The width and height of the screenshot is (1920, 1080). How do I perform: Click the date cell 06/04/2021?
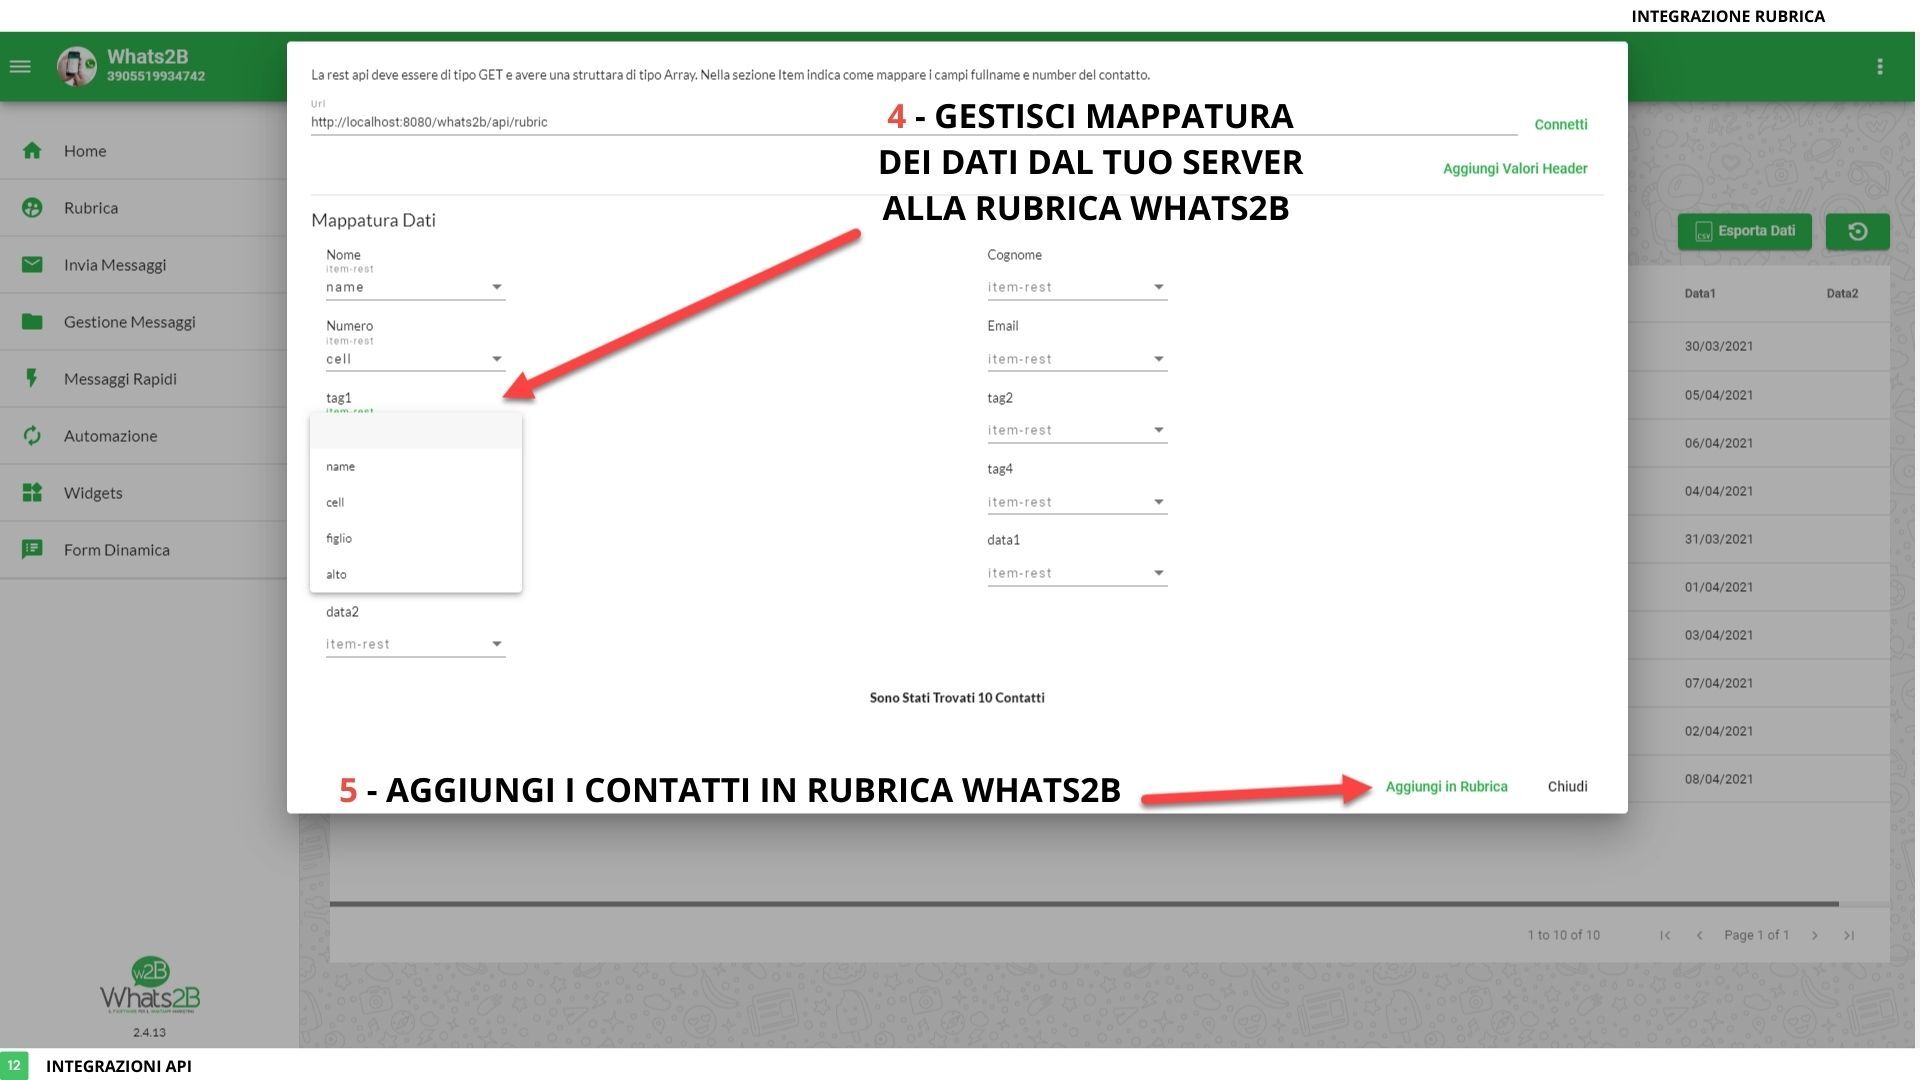tap(1719, 444)
